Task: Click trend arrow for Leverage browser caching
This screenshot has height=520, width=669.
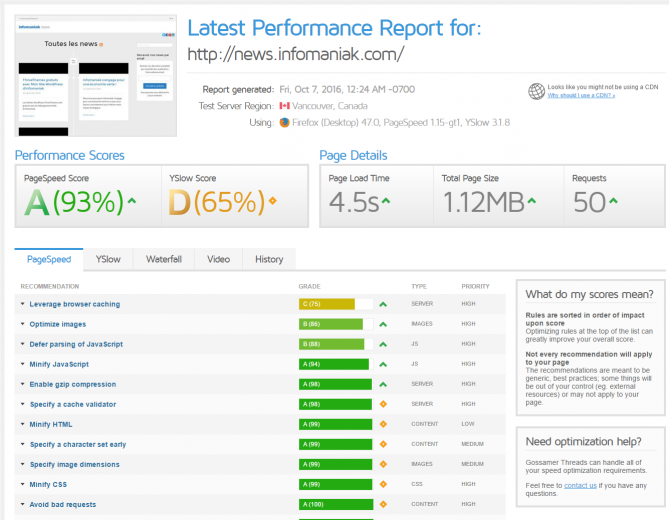Action: 383,304
